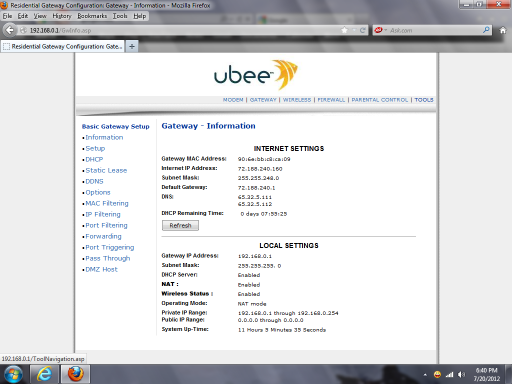Click the Basic Gateway Setup heading
This screenshot has width=512, height=384.
[116, 126]
